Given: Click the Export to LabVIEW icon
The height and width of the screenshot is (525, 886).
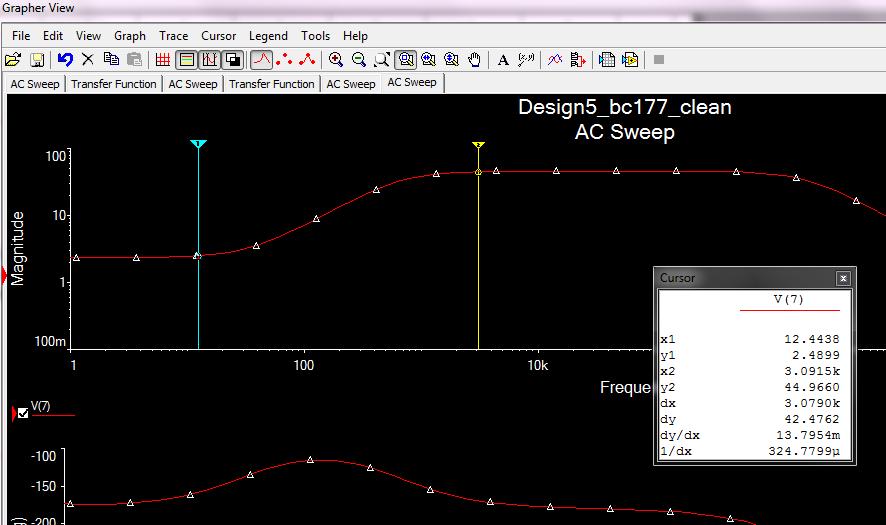Looking at the screenshot, I should click(x=630, y=59).
